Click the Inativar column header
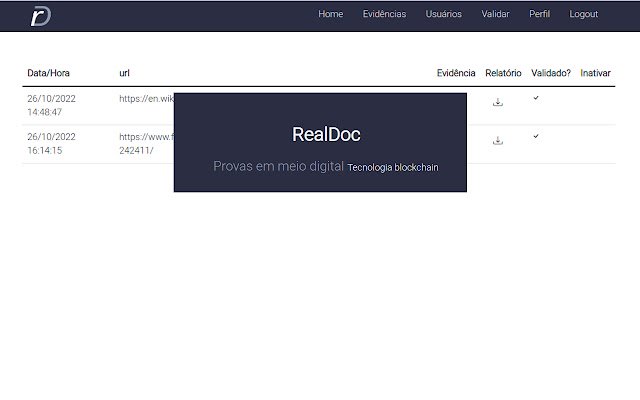The image size is (640, 400). (x=595, y=73)
